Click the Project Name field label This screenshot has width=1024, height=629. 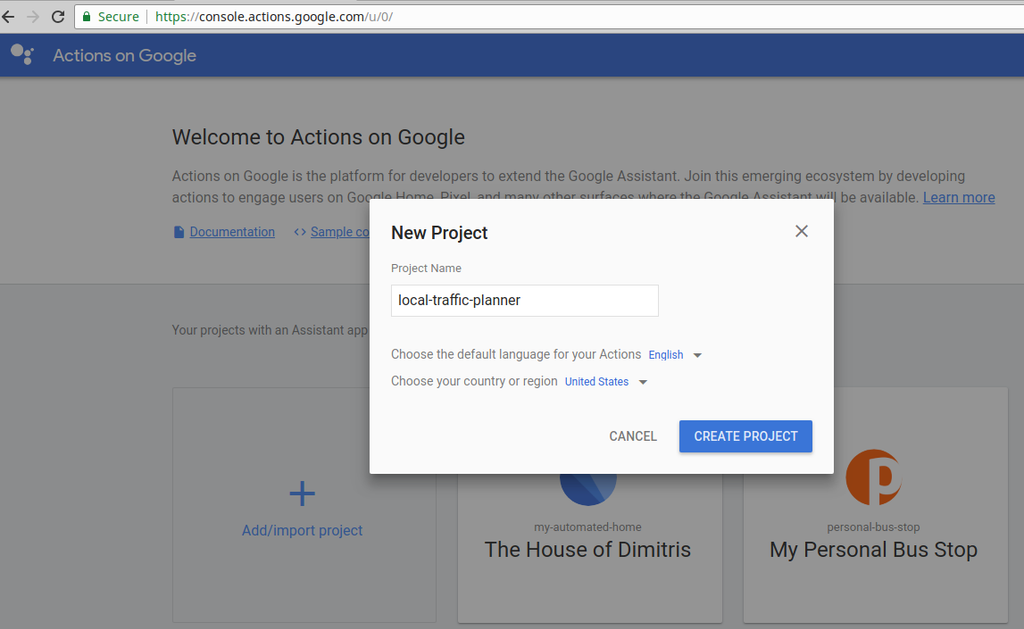click(x=426, y=268)
